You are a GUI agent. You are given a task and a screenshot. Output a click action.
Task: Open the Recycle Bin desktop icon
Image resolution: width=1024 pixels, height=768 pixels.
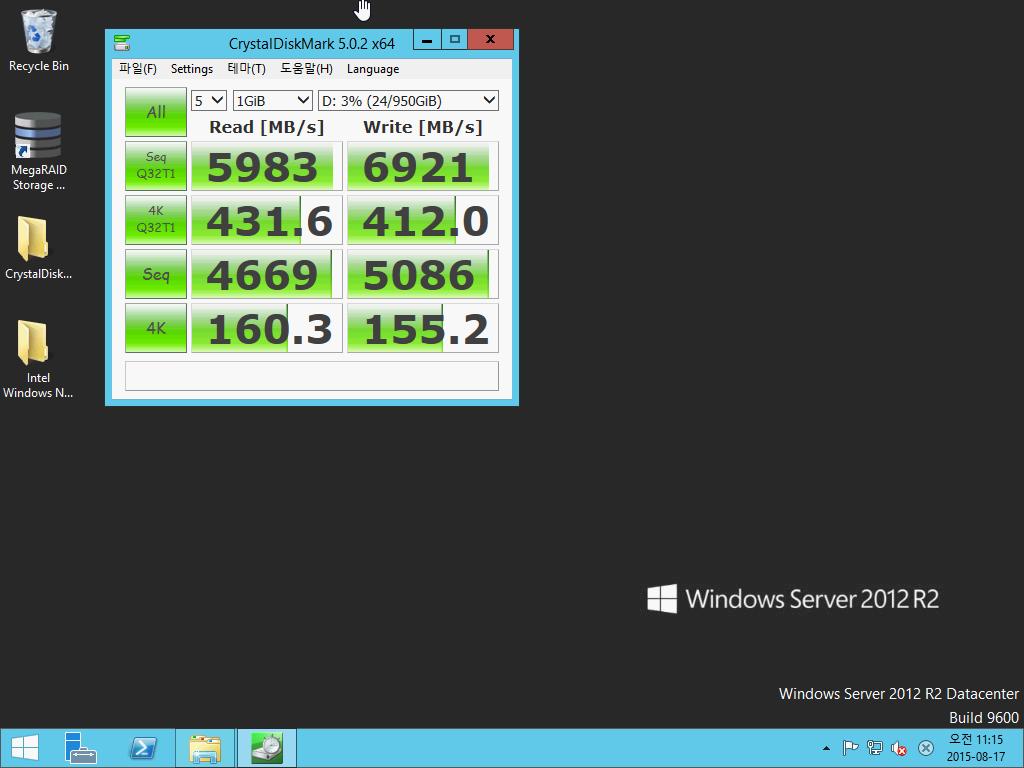click(39, 40)
